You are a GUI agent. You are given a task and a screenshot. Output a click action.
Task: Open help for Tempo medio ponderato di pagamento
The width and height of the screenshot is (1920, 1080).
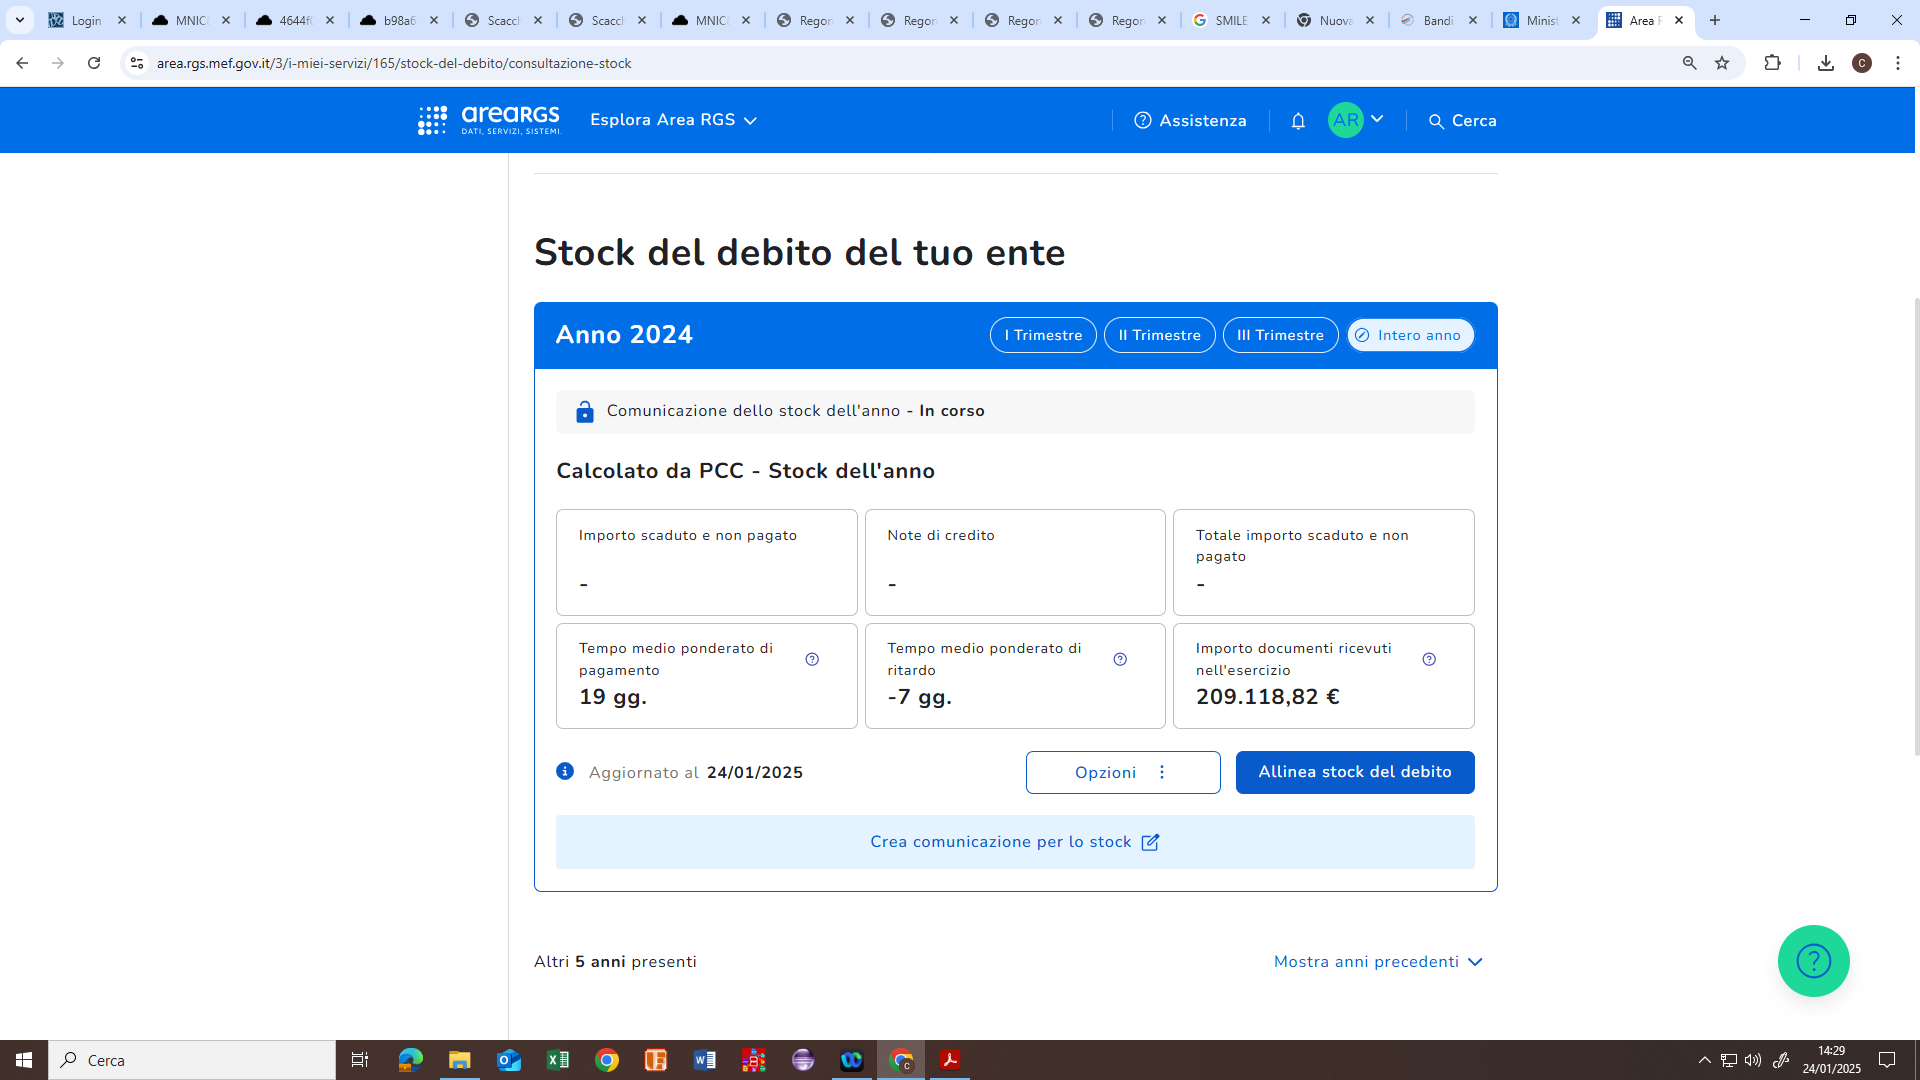[x=812, y=659]
